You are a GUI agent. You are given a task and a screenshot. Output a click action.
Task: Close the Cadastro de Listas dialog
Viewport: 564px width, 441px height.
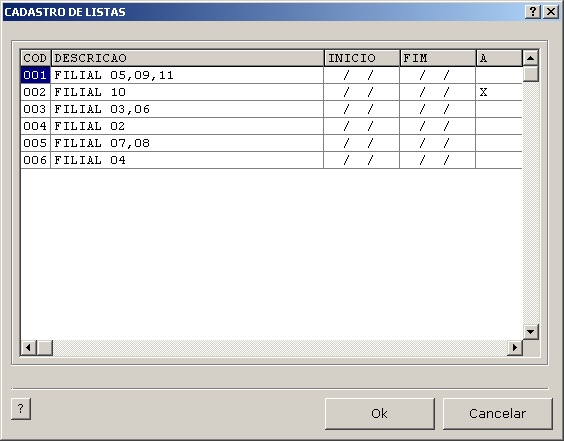point(551,12)
